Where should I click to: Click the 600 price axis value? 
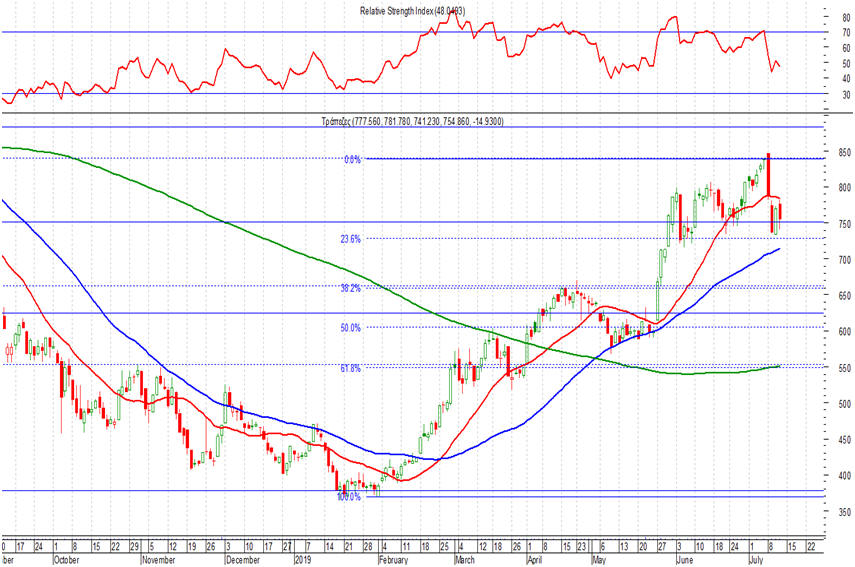coord(845,332)
